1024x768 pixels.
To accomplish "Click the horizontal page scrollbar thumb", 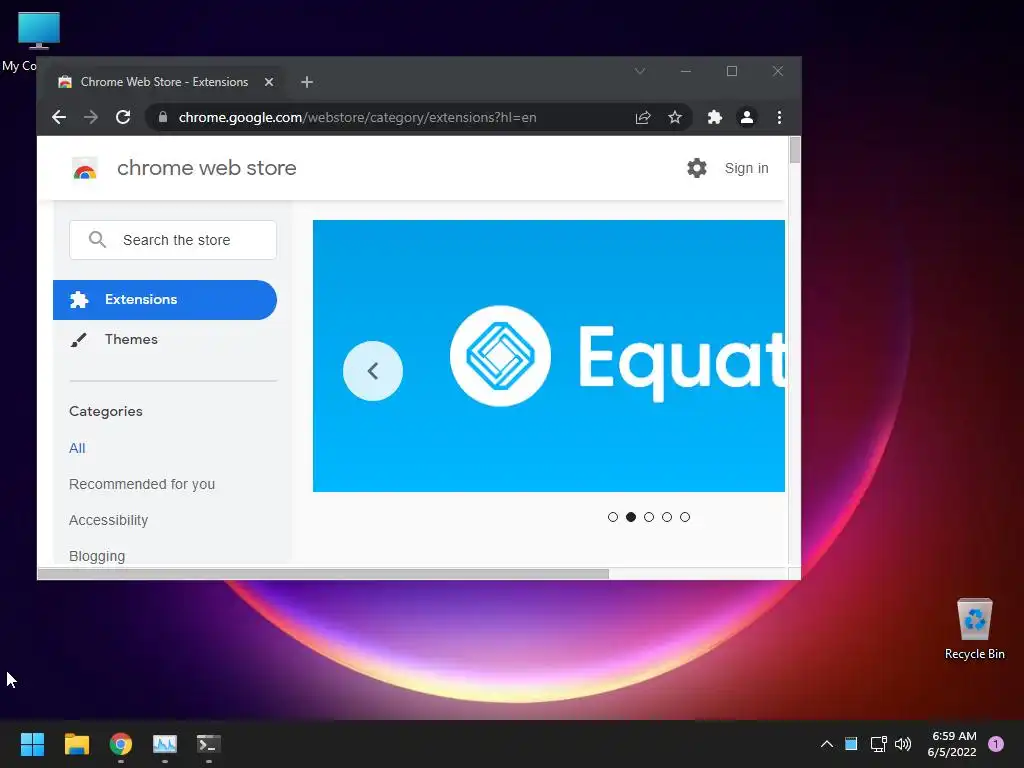I will click(323, 573).
